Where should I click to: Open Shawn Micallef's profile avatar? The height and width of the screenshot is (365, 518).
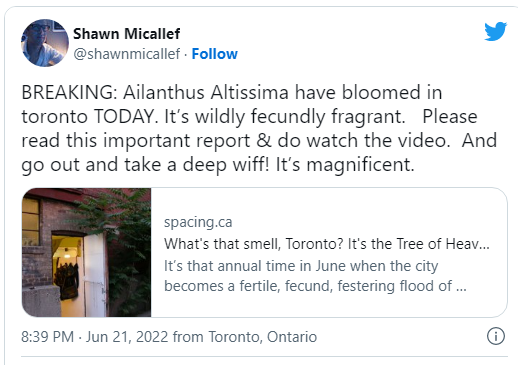click(x=45, y=43)
